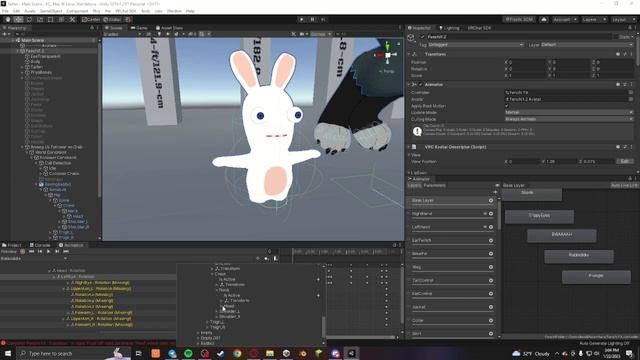The height and width of the screenshot is (360, 640).
Task: Select the Move tool in the toolbar
Action: click(18, 19)
